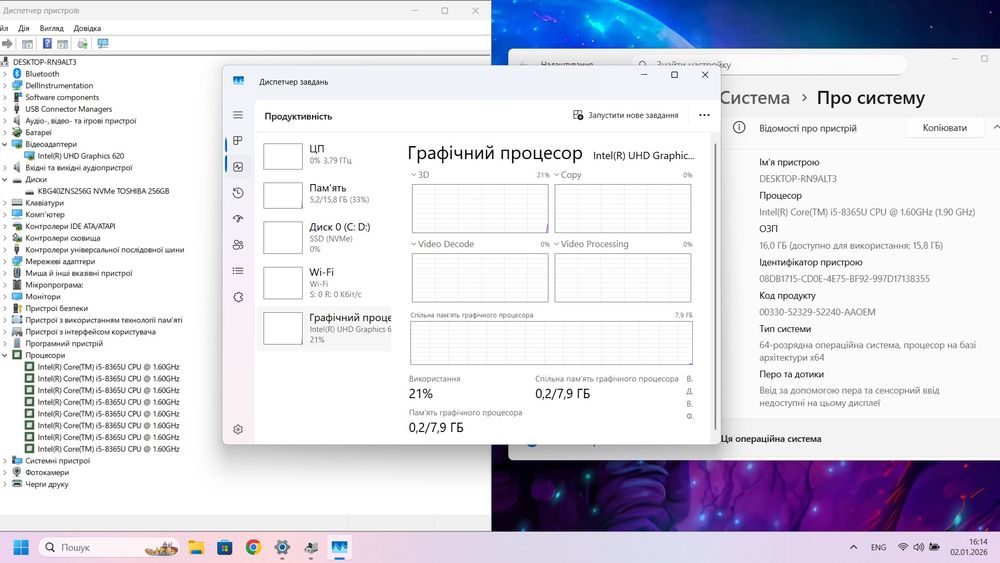Expand Клавіатури node in Device Manager

pyautogui.click(x=5, y=203)
